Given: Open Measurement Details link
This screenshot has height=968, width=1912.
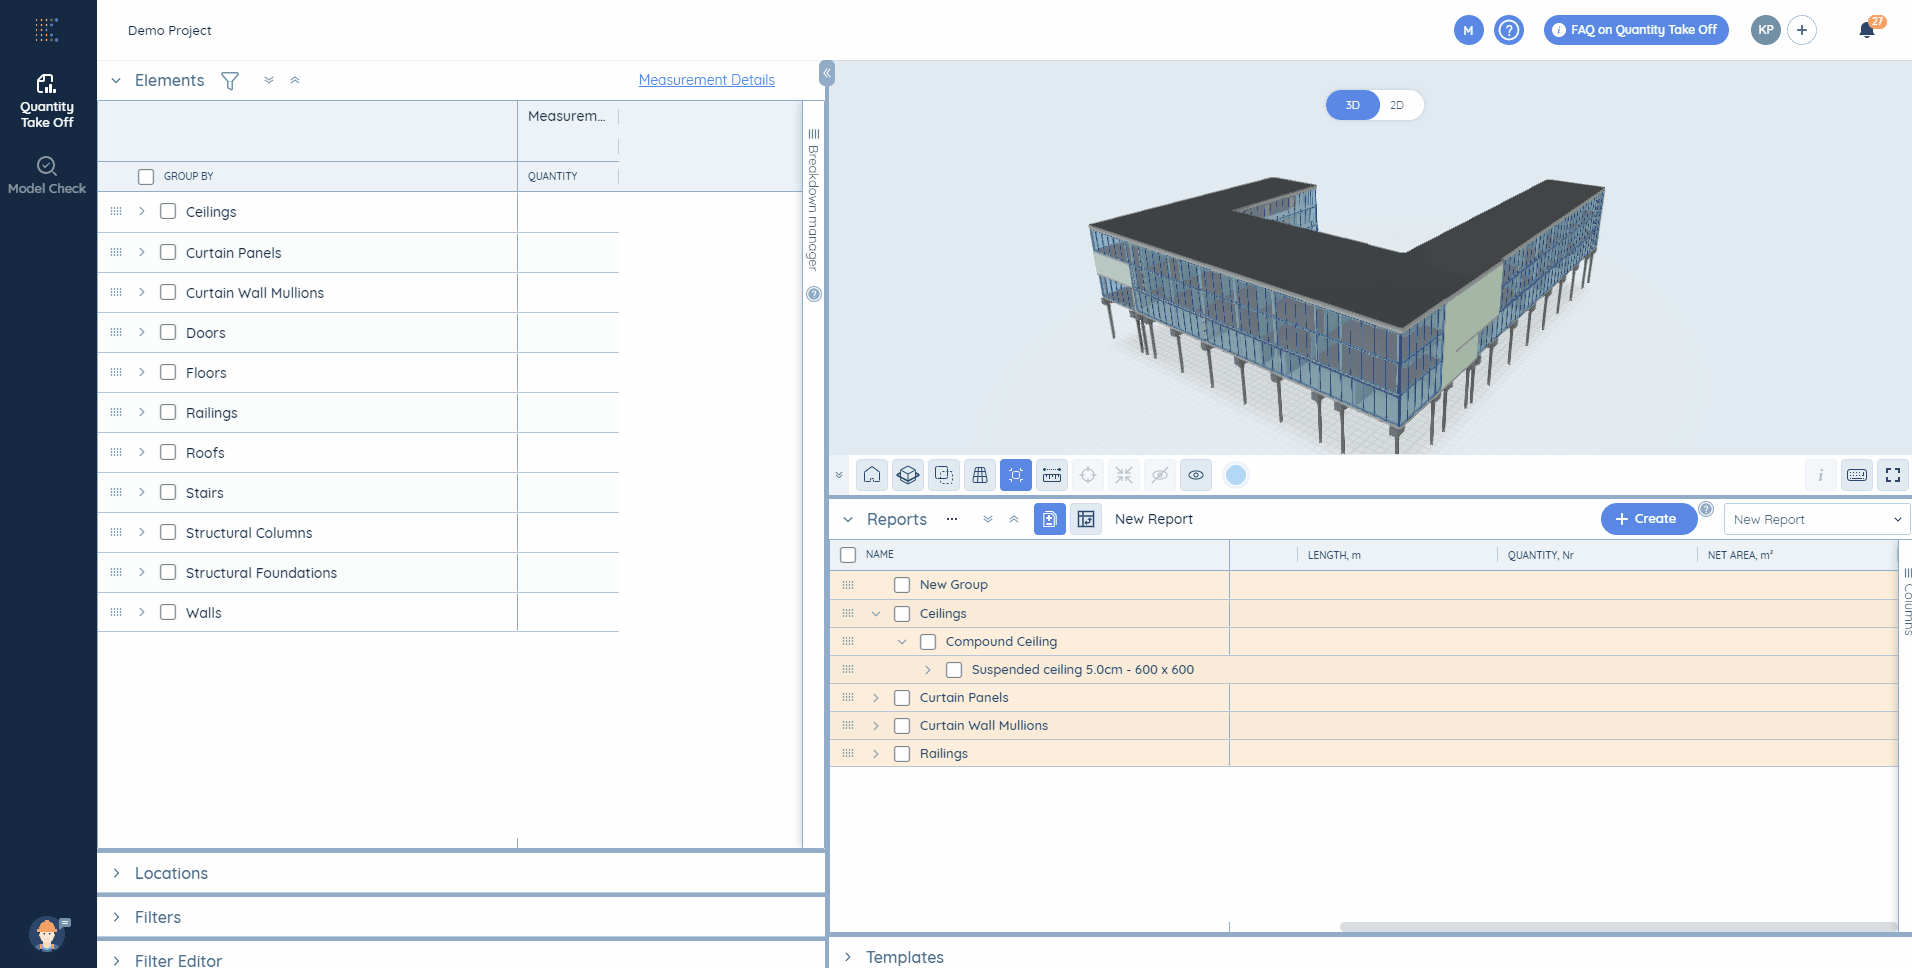Looking at the screenshot, I should [x=707, y=80].
